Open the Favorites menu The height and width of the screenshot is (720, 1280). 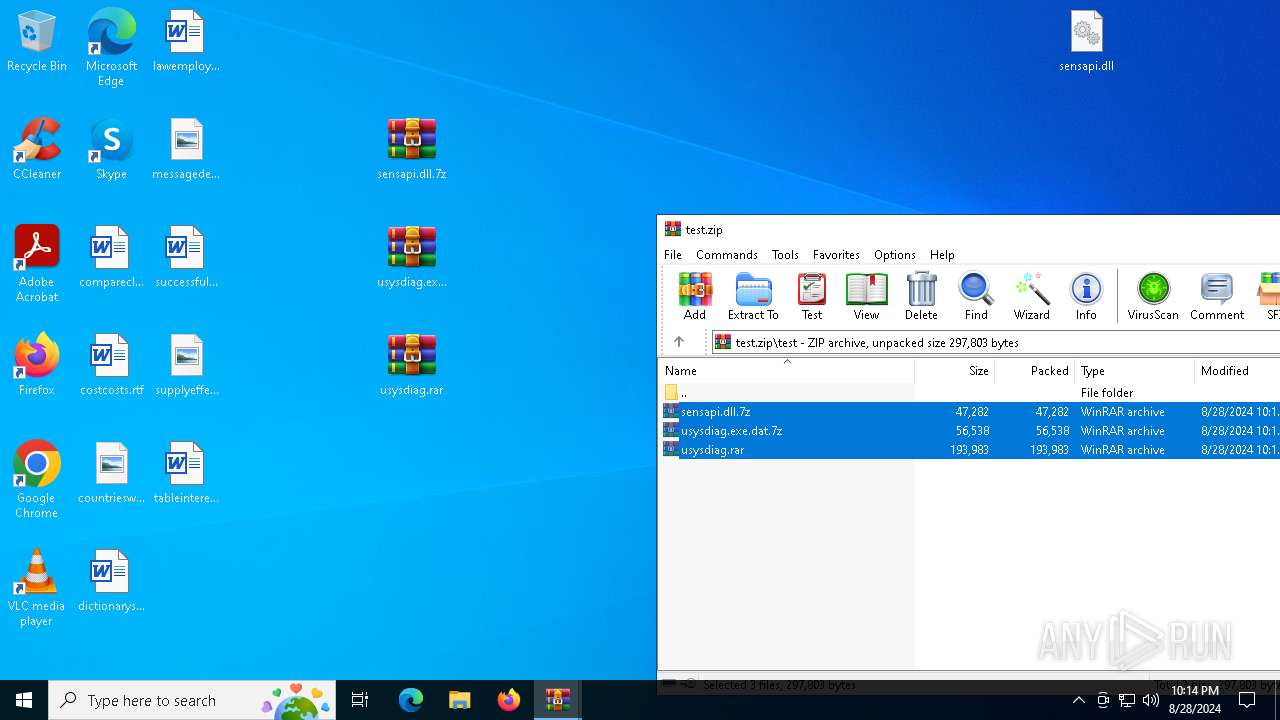(x=836, y=255)
